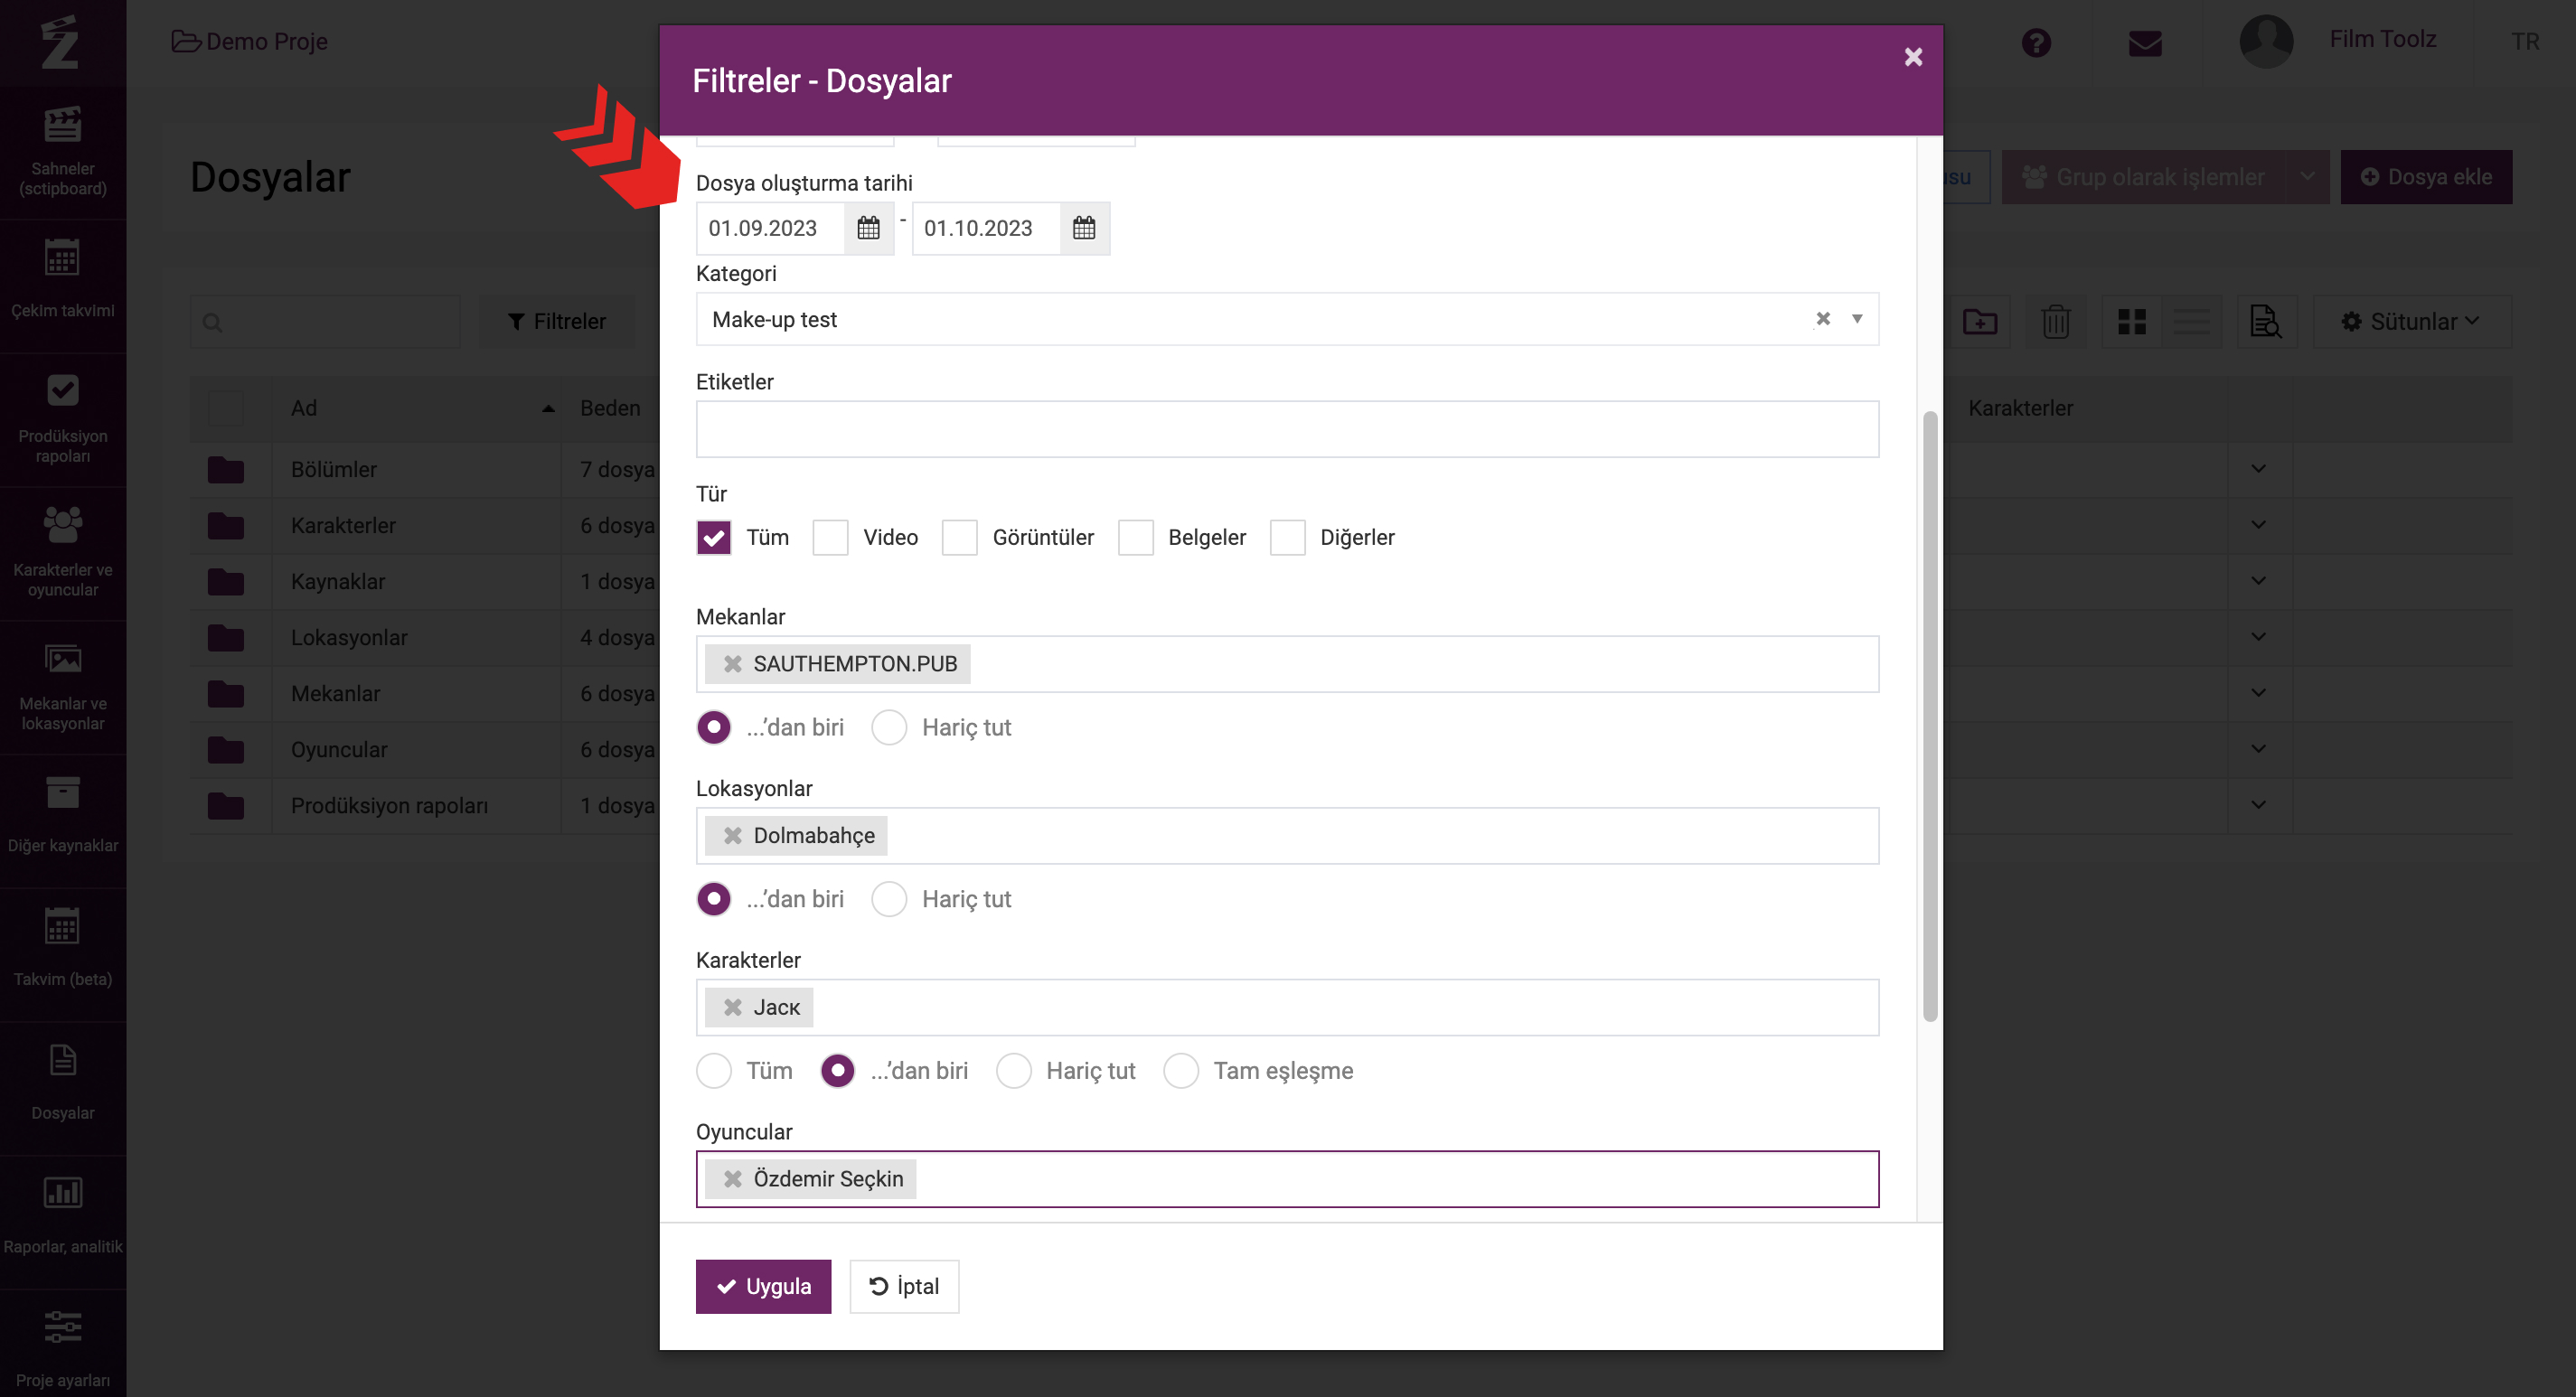
Task: Remove the SAUTHEMPTON.PUB tag
Action: [732, 664]
